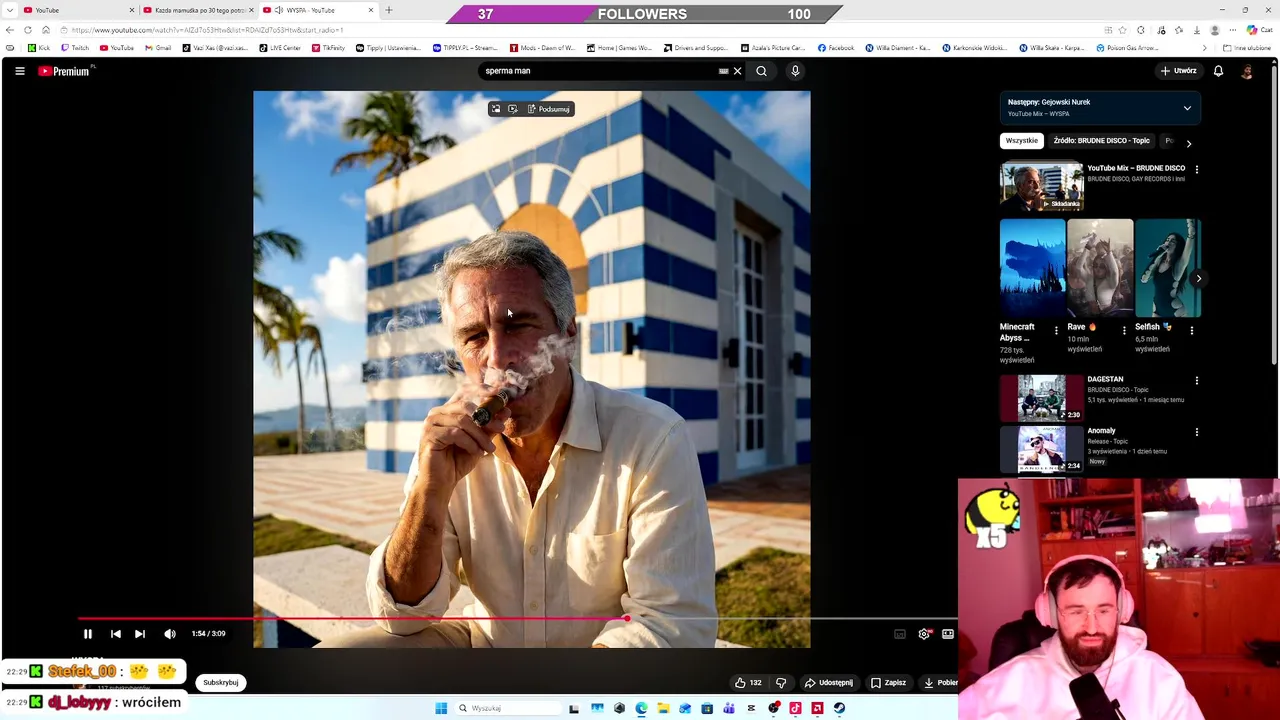Open options menu for DAGESTAN video
1280x720 pixels.
[x=1196, y=381]
